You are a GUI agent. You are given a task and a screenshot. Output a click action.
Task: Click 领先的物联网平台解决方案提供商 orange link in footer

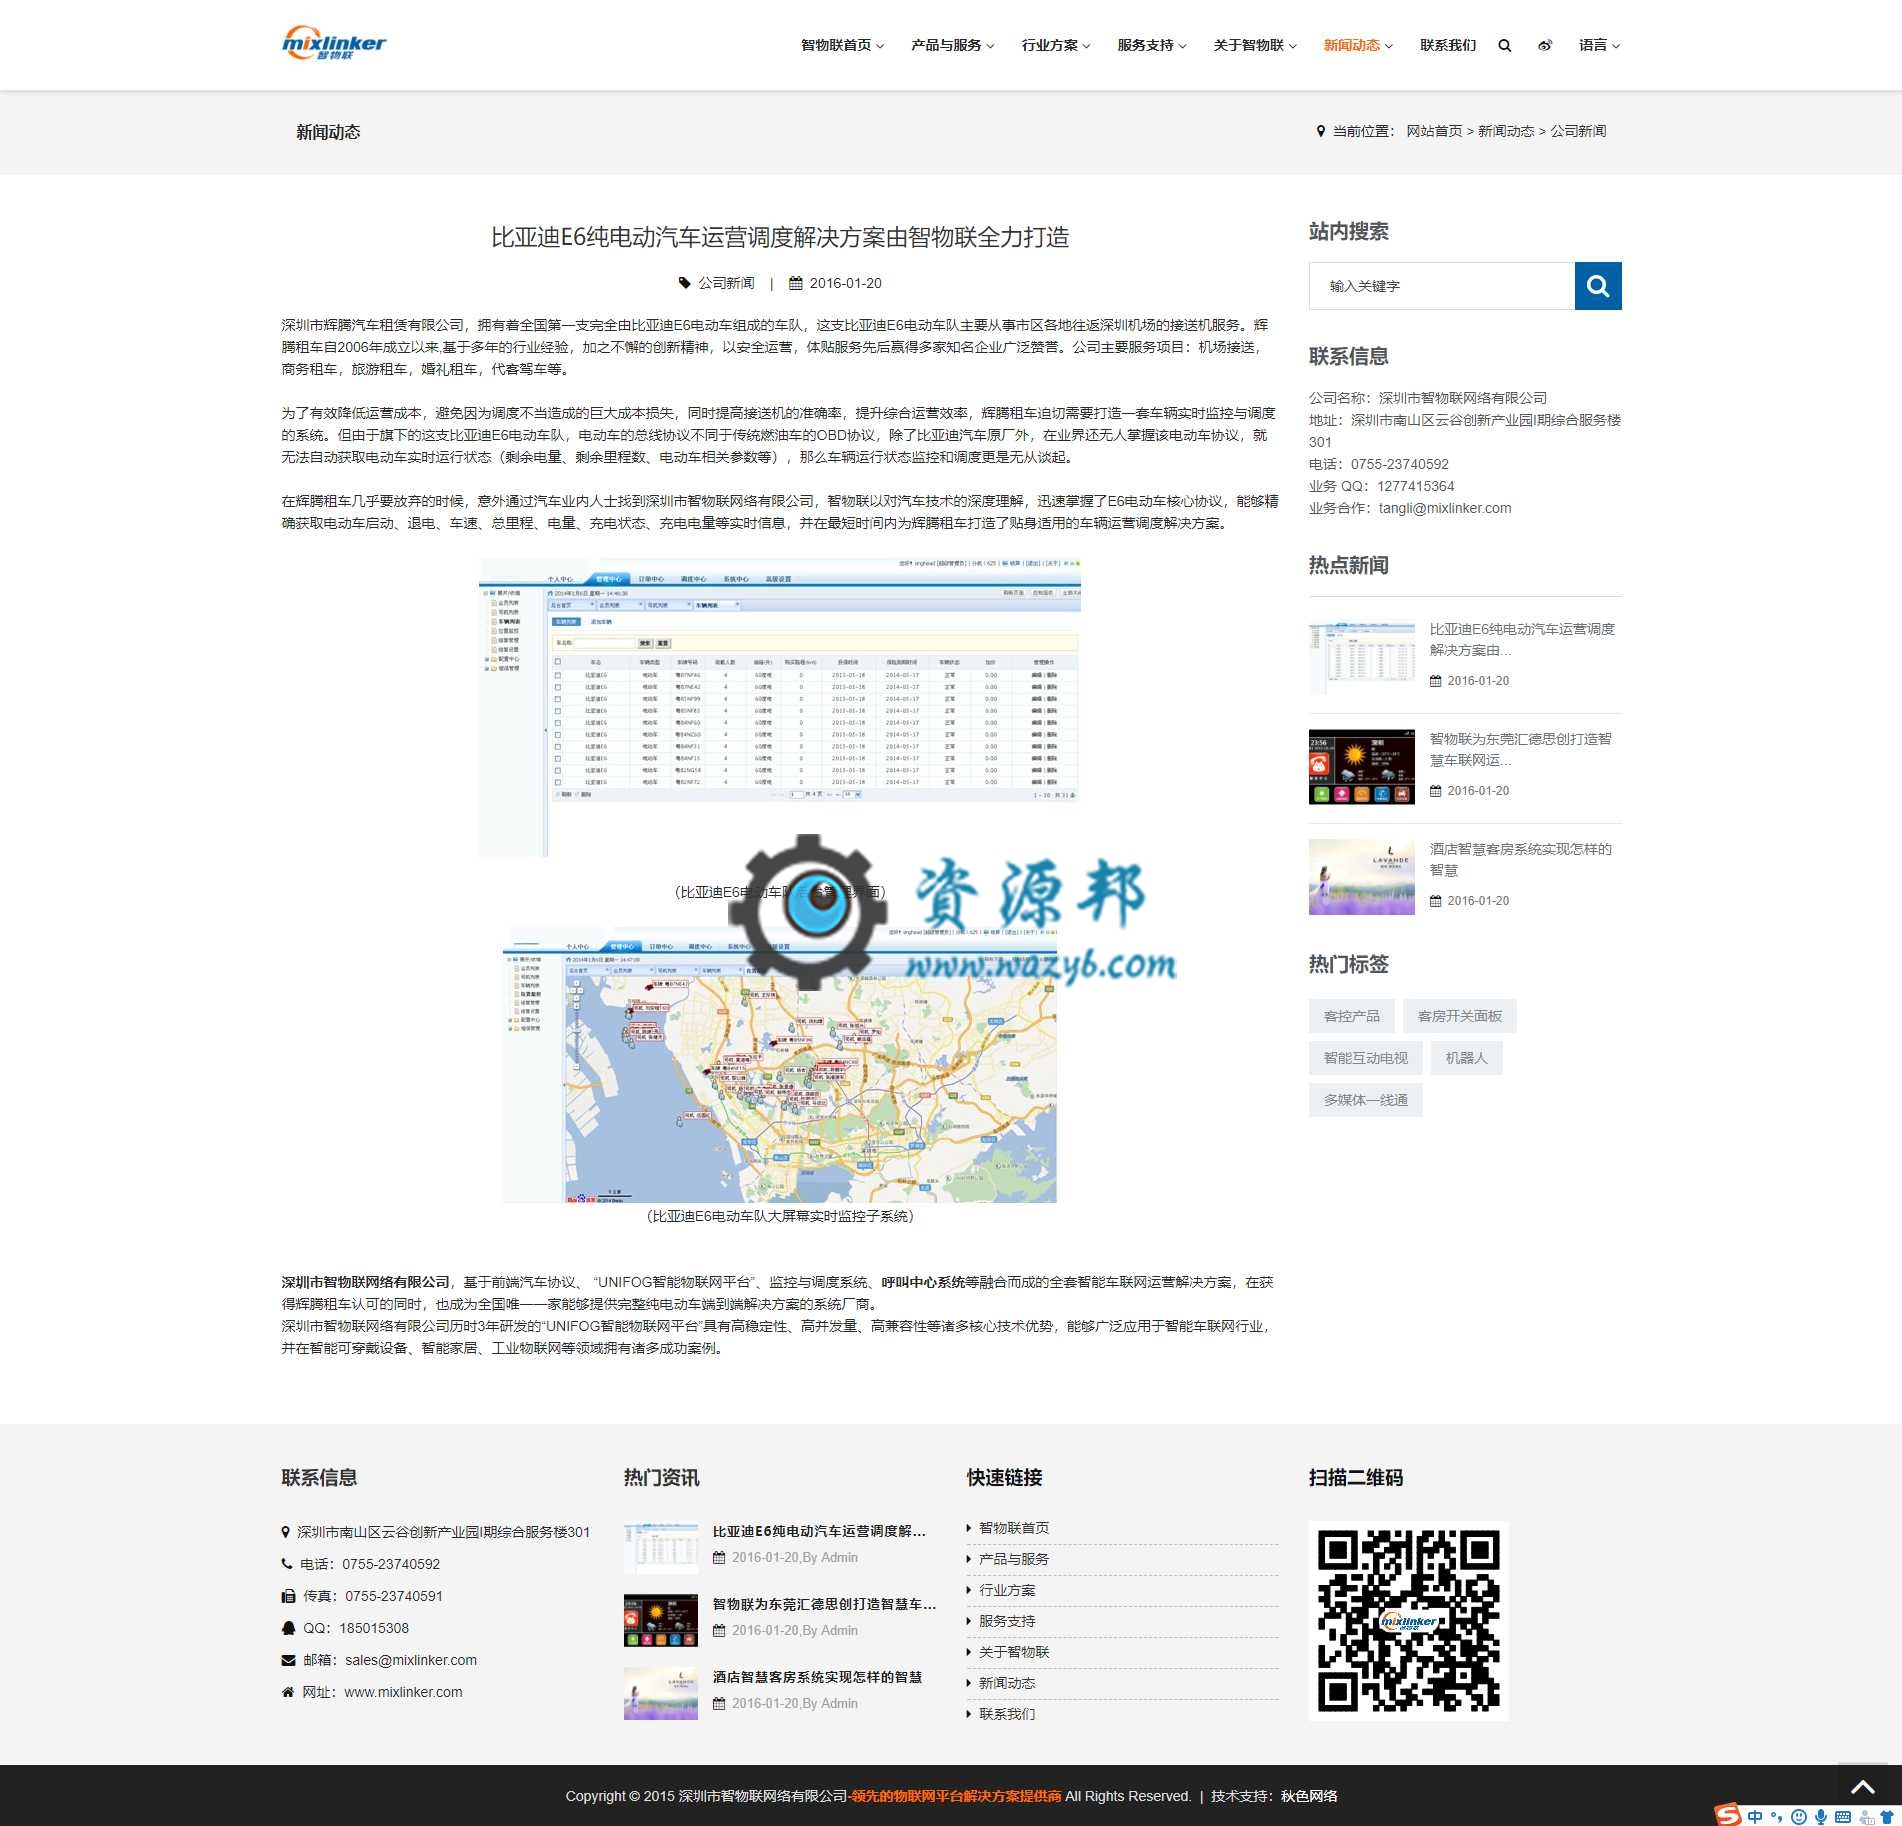pos(956,1796)
